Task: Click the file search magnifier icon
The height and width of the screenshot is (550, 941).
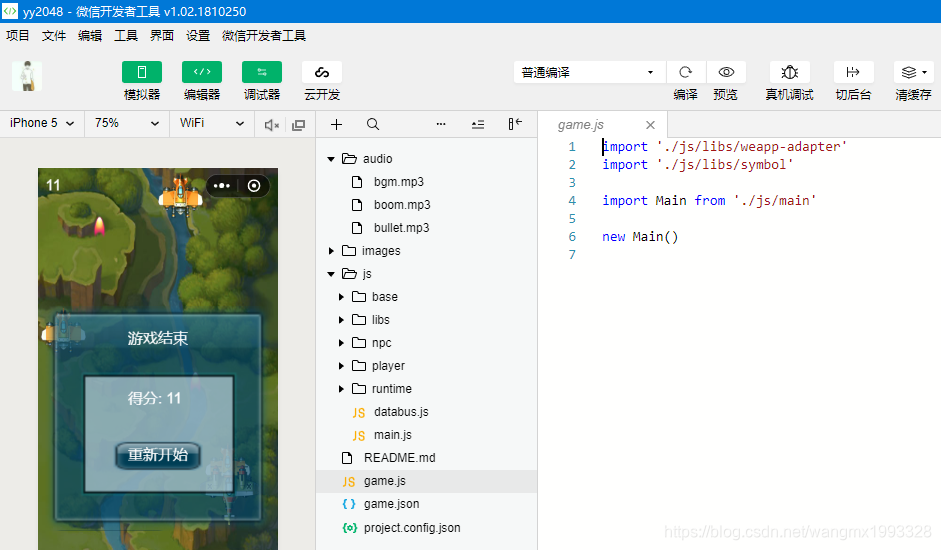Action: [373, 124]
